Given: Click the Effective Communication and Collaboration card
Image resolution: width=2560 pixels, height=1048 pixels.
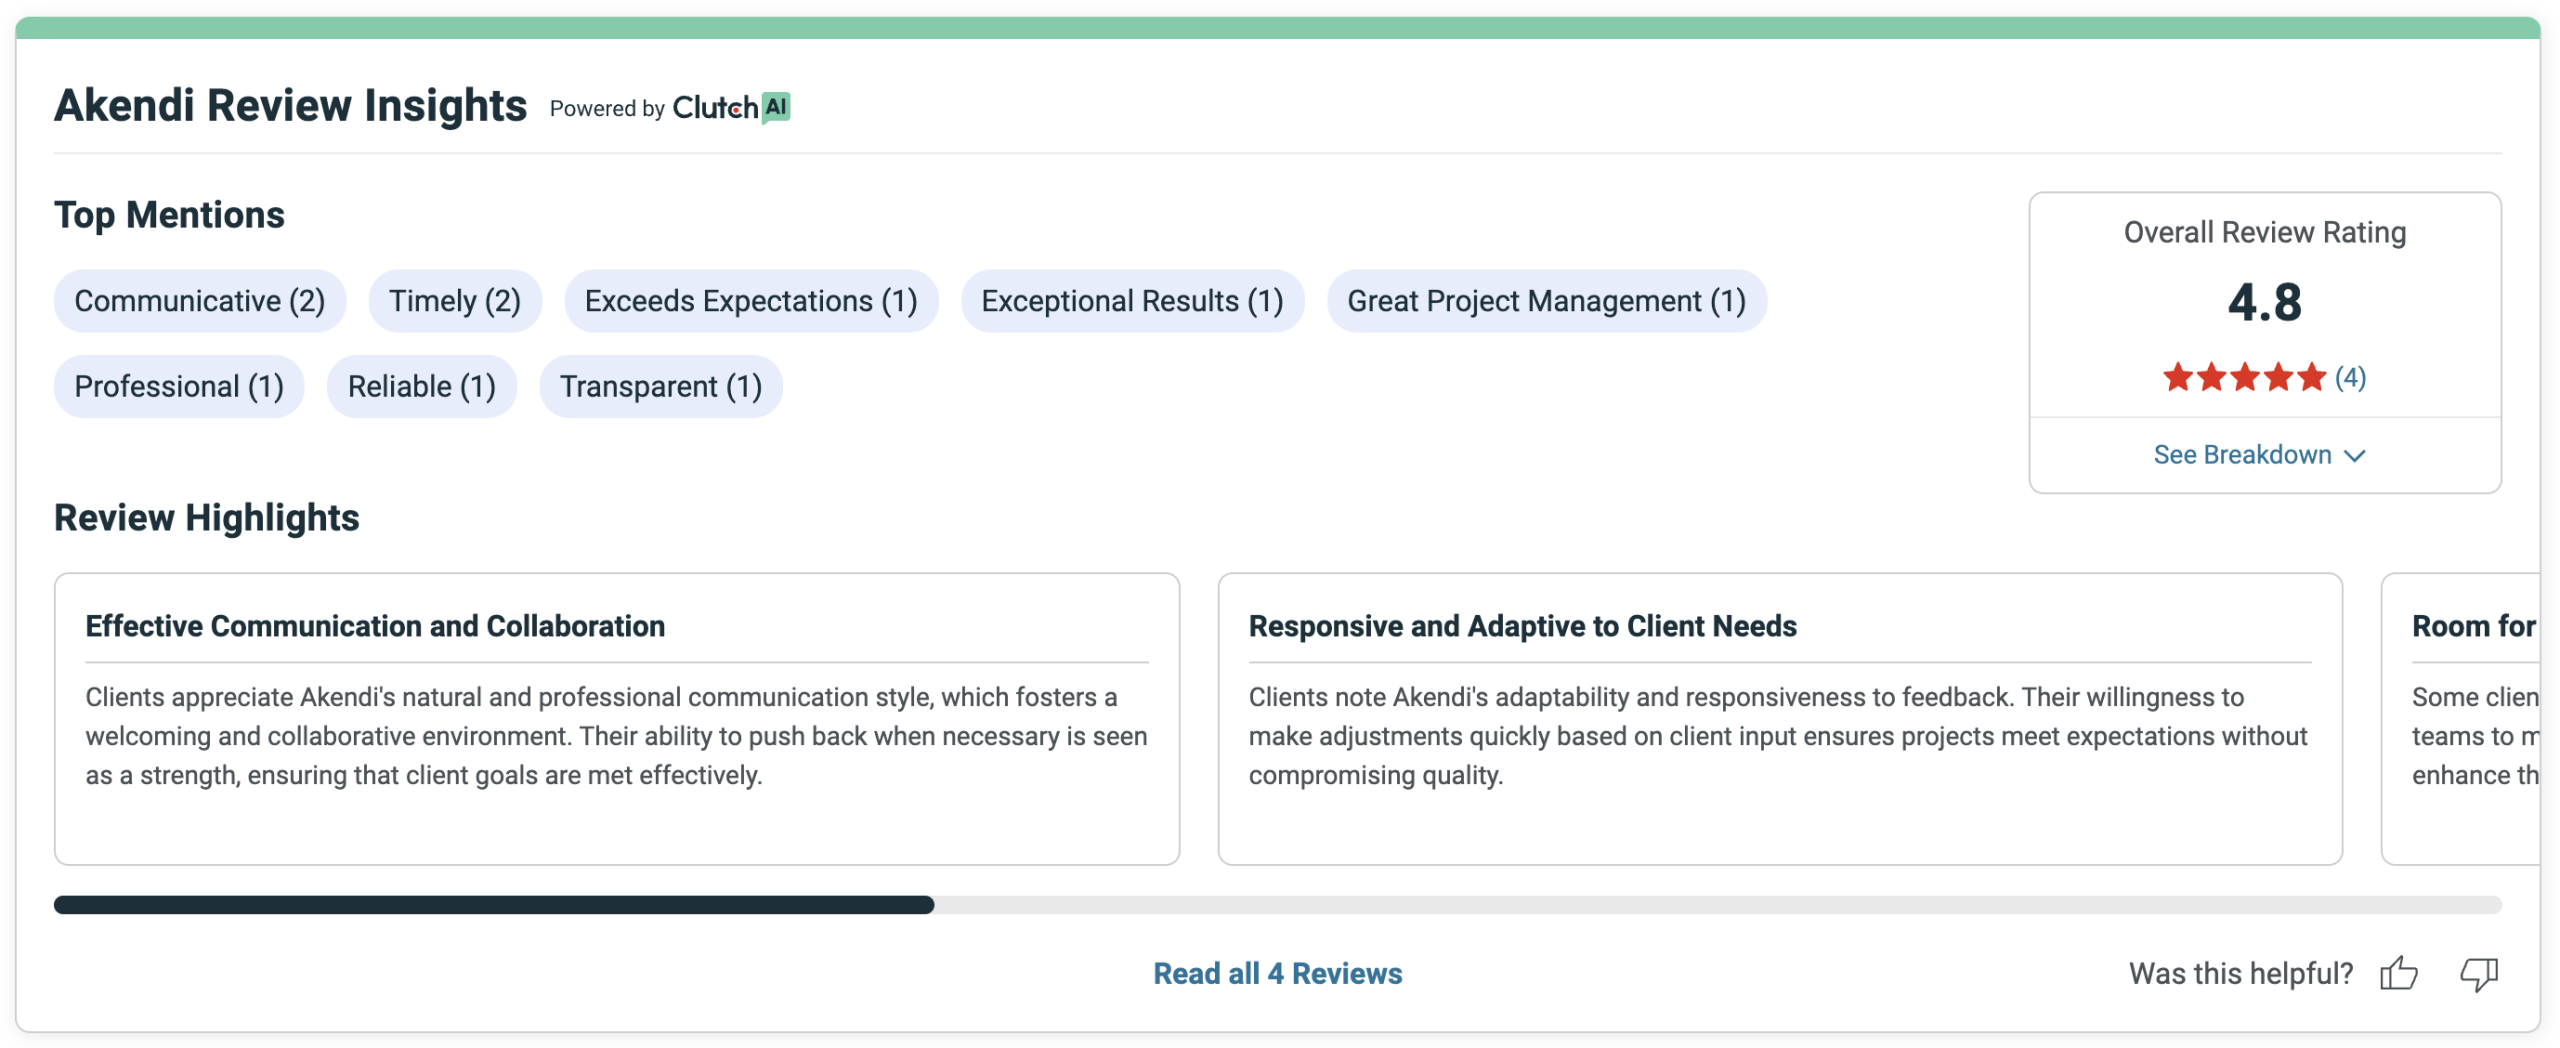Looking at the screenshot, I should coord(617,718).
